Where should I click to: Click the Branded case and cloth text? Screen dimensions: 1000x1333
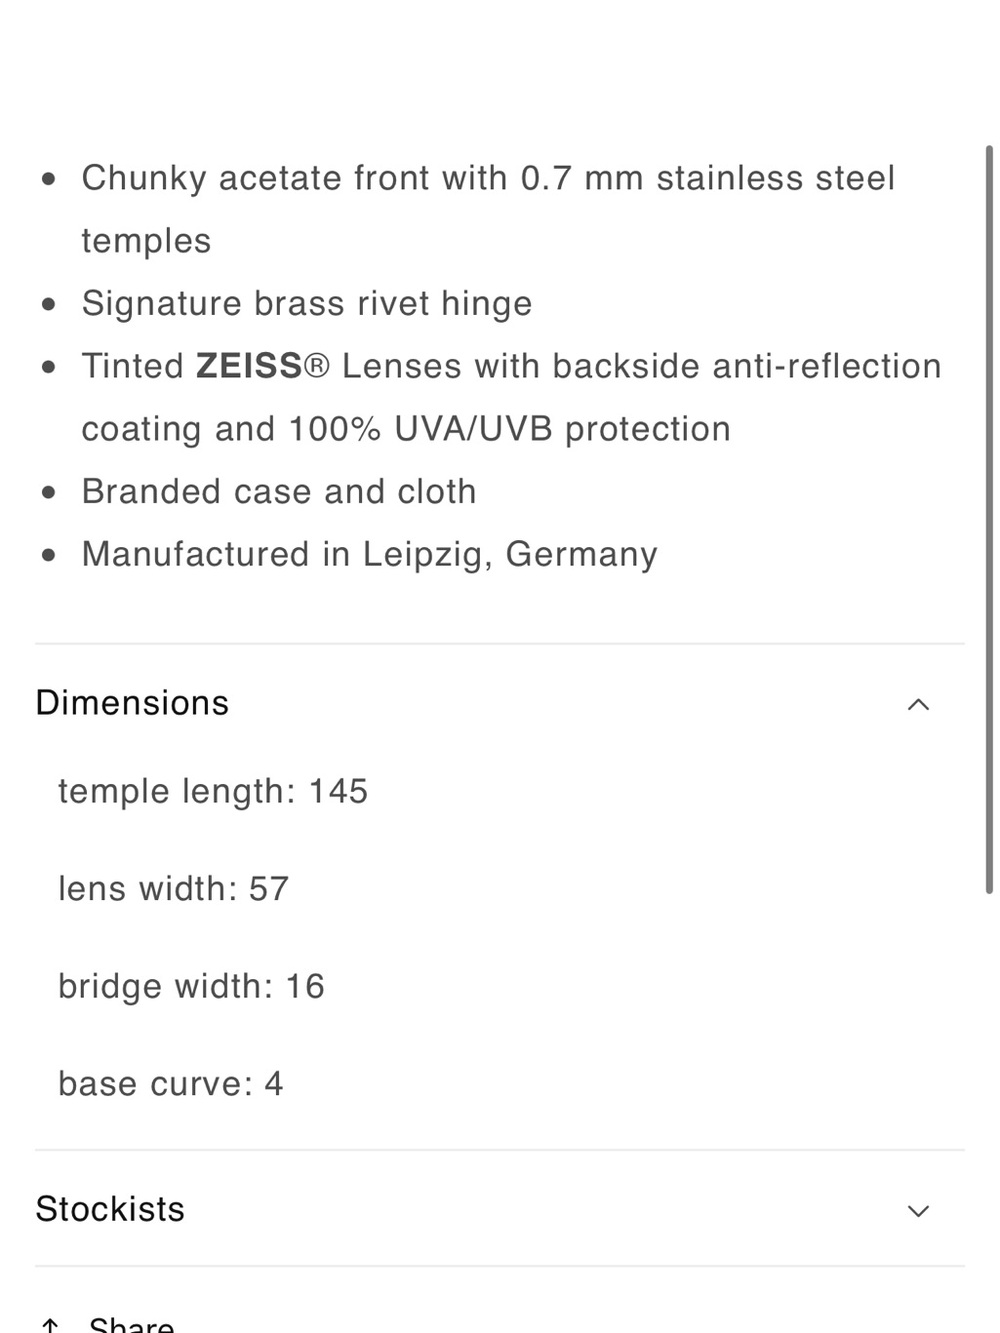pos(279,492)
